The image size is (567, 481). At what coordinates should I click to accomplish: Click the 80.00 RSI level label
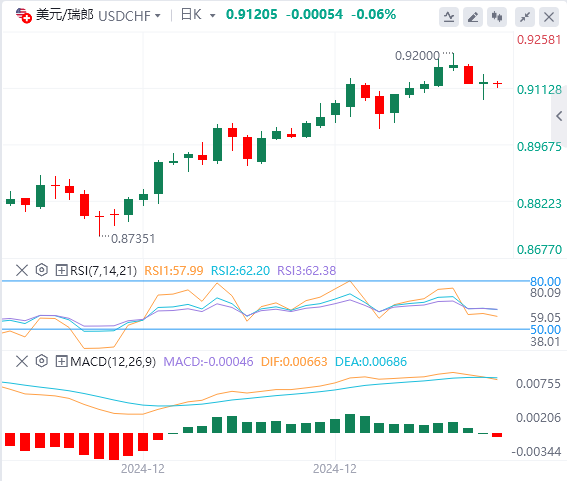pyautogui.click(x=545, y=281)
